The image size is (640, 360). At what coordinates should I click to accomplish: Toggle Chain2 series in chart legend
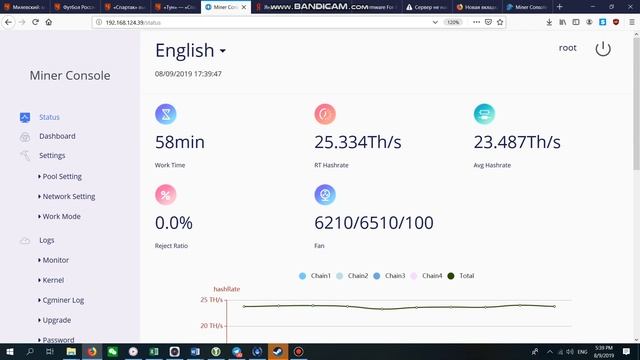(x=352, y=276)
